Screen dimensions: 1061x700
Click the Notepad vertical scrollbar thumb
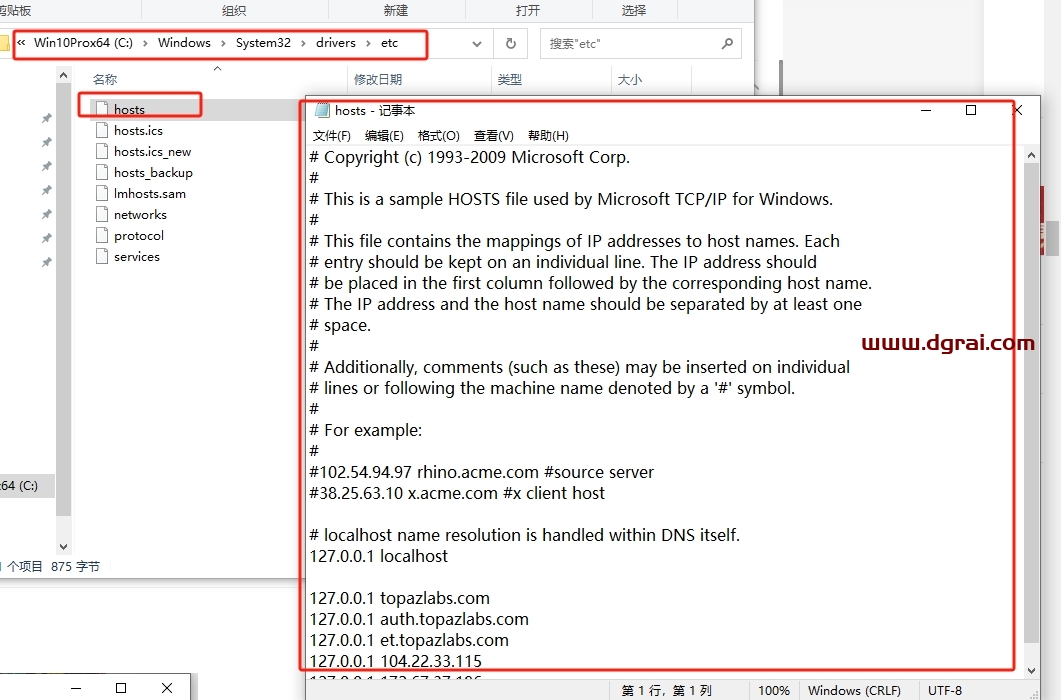1031,403
